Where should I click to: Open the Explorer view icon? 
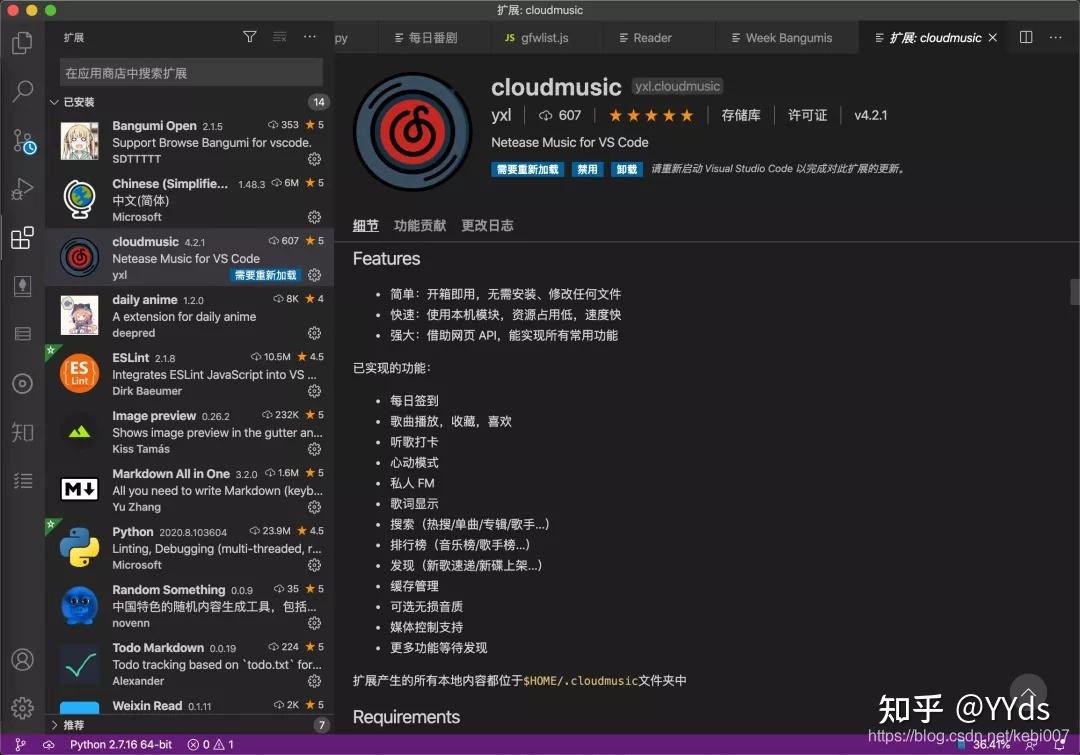[x=23, y=43]
